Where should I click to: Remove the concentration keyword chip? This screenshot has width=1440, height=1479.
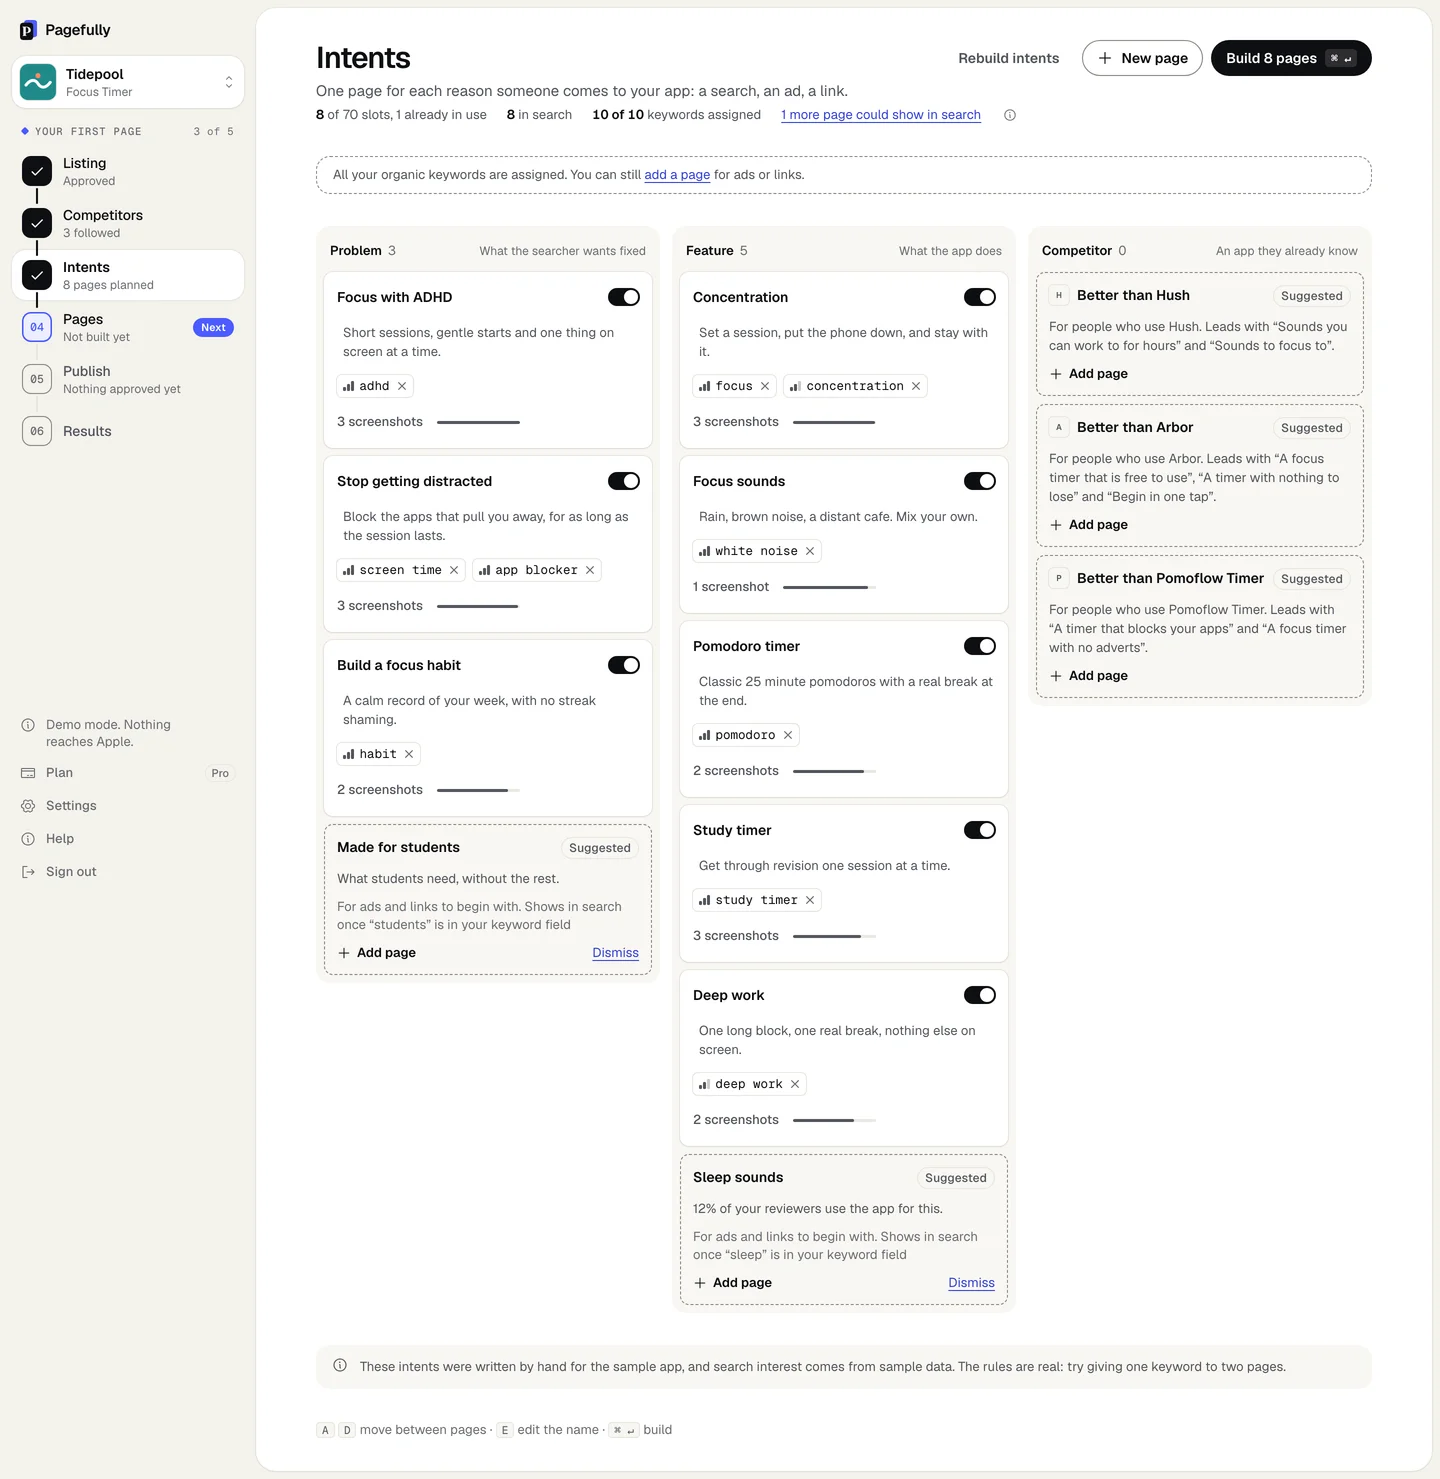[916, 386]
